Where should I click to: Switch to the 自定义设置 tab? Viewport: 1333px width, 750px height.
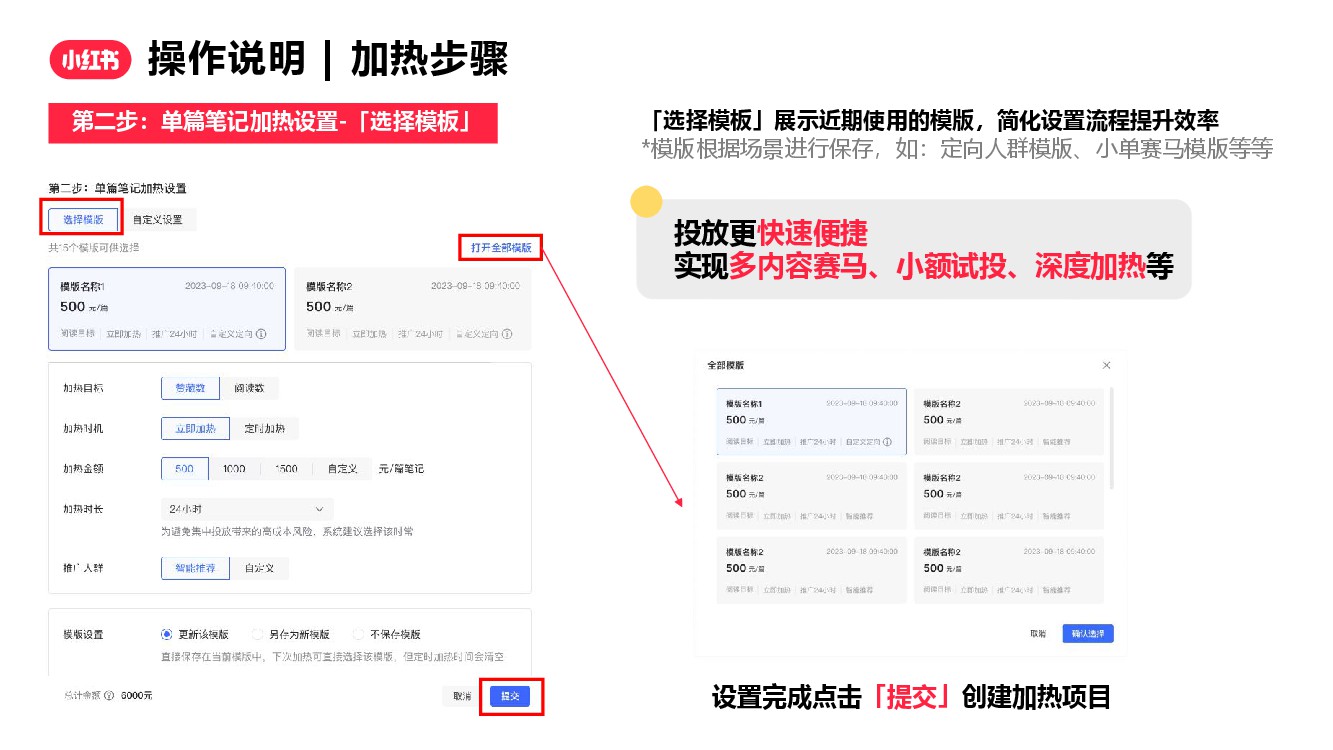158,219
